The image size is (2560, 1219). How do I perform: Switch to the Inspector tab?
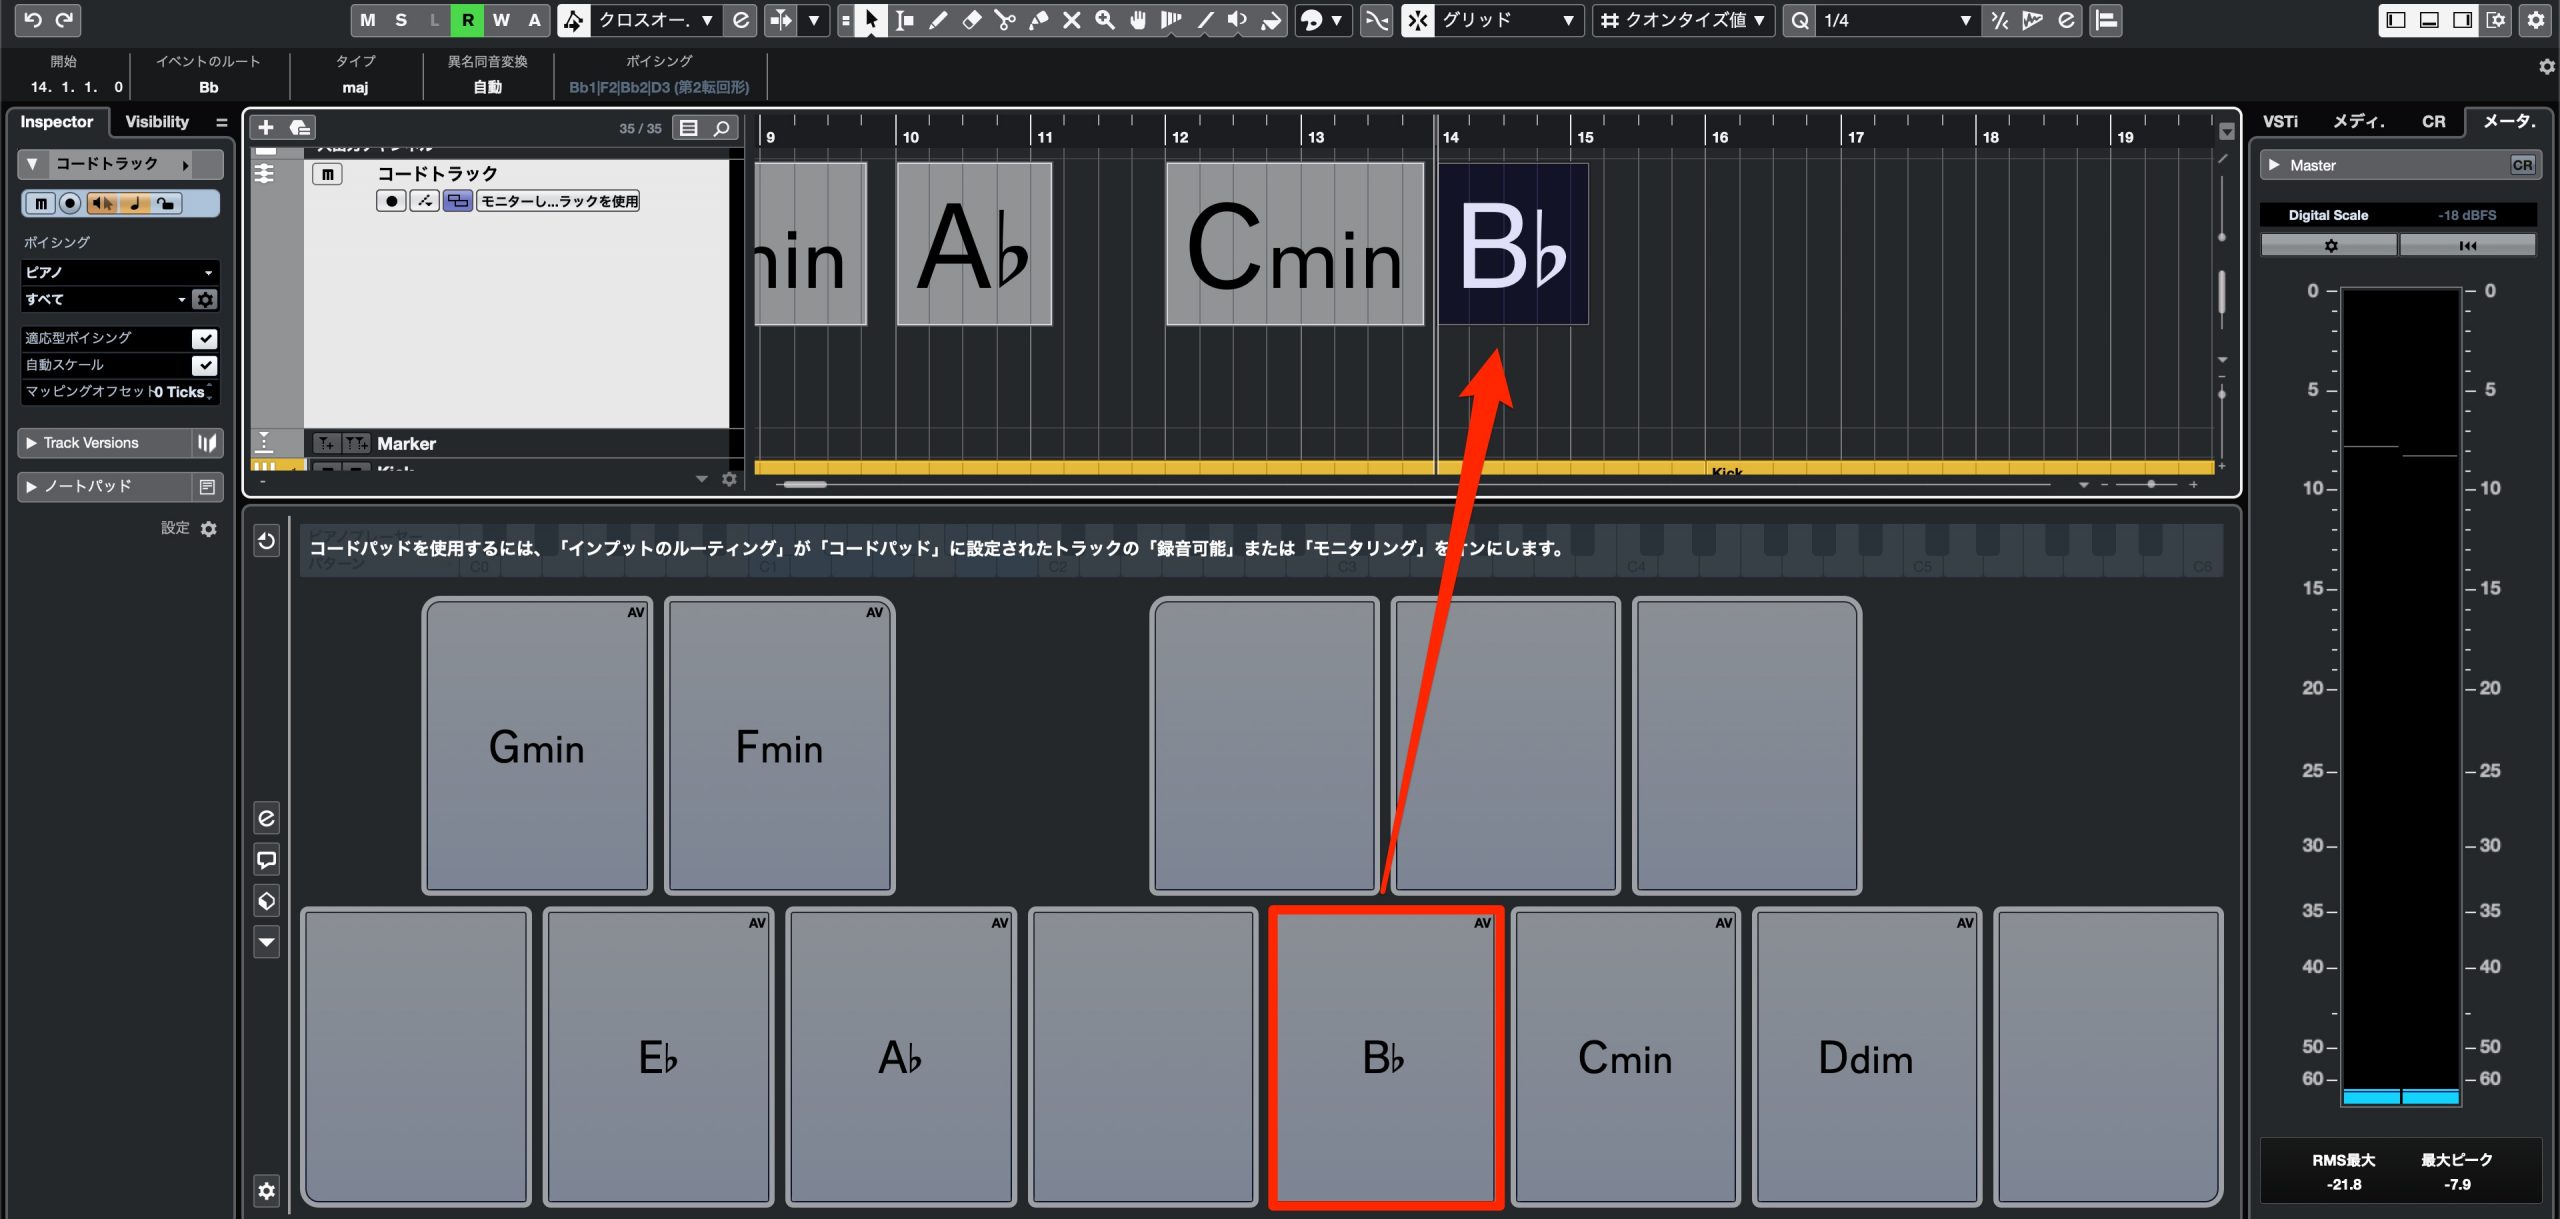point(57,122)
